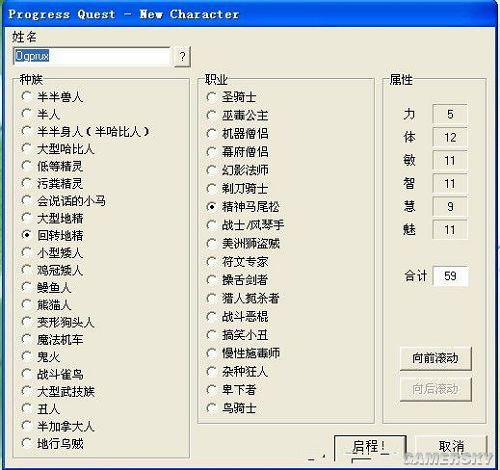Click the 姓名 name input field
Viewport: 500px width, 470px height.
pos(92,56)
